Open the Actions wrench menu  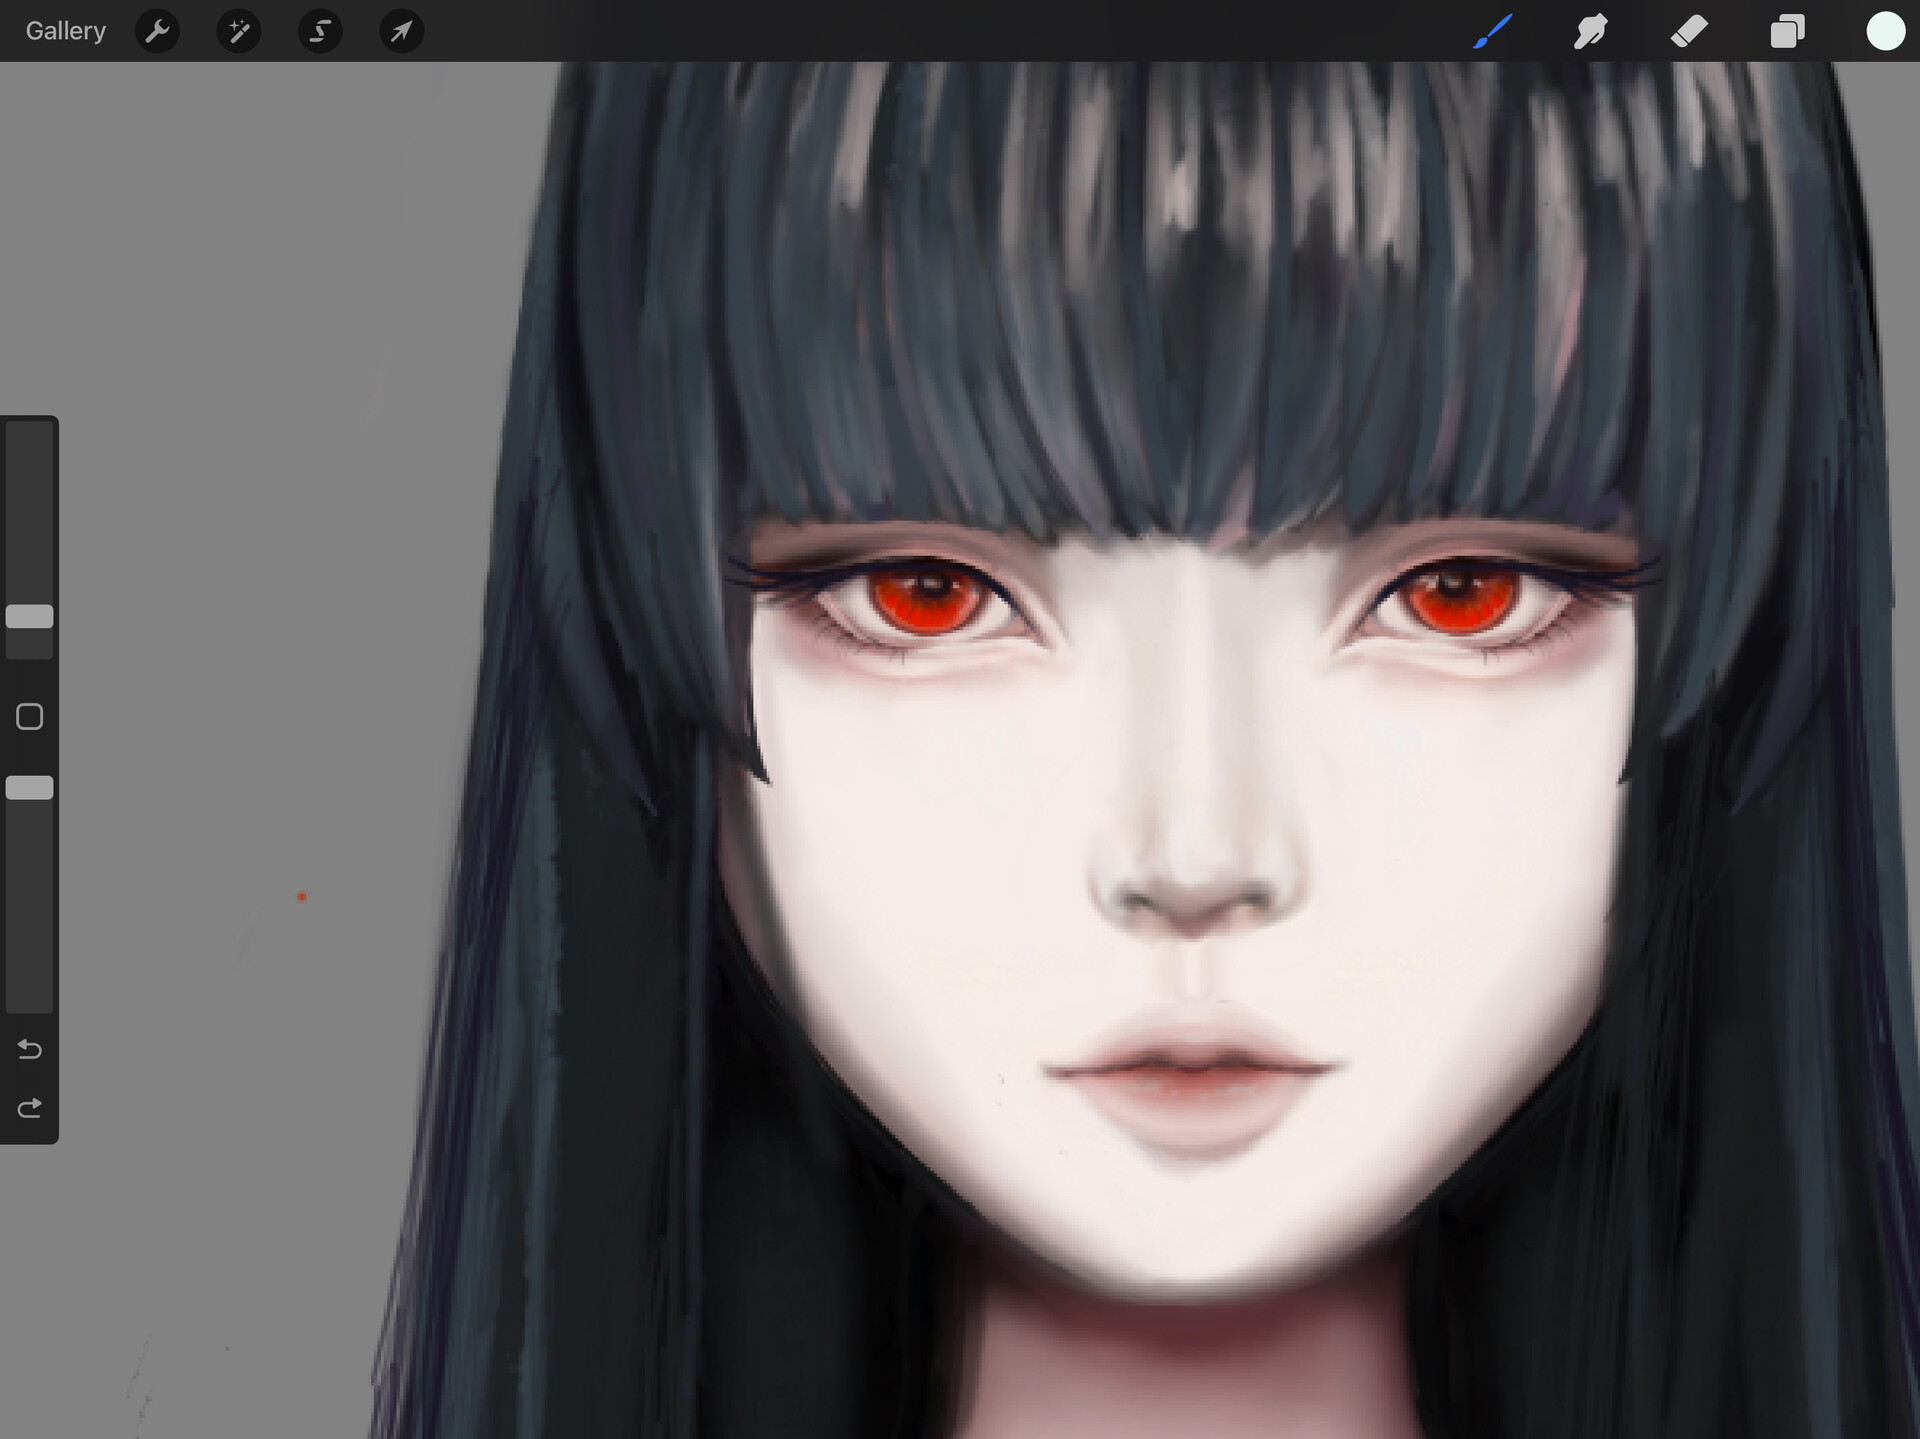157,30
